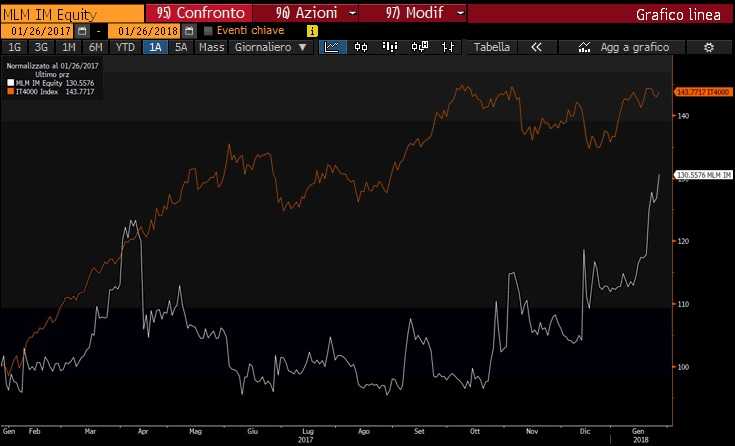Enable the Eventi chiave checkbox
This screenshot has height=446, width=735.
209,31
